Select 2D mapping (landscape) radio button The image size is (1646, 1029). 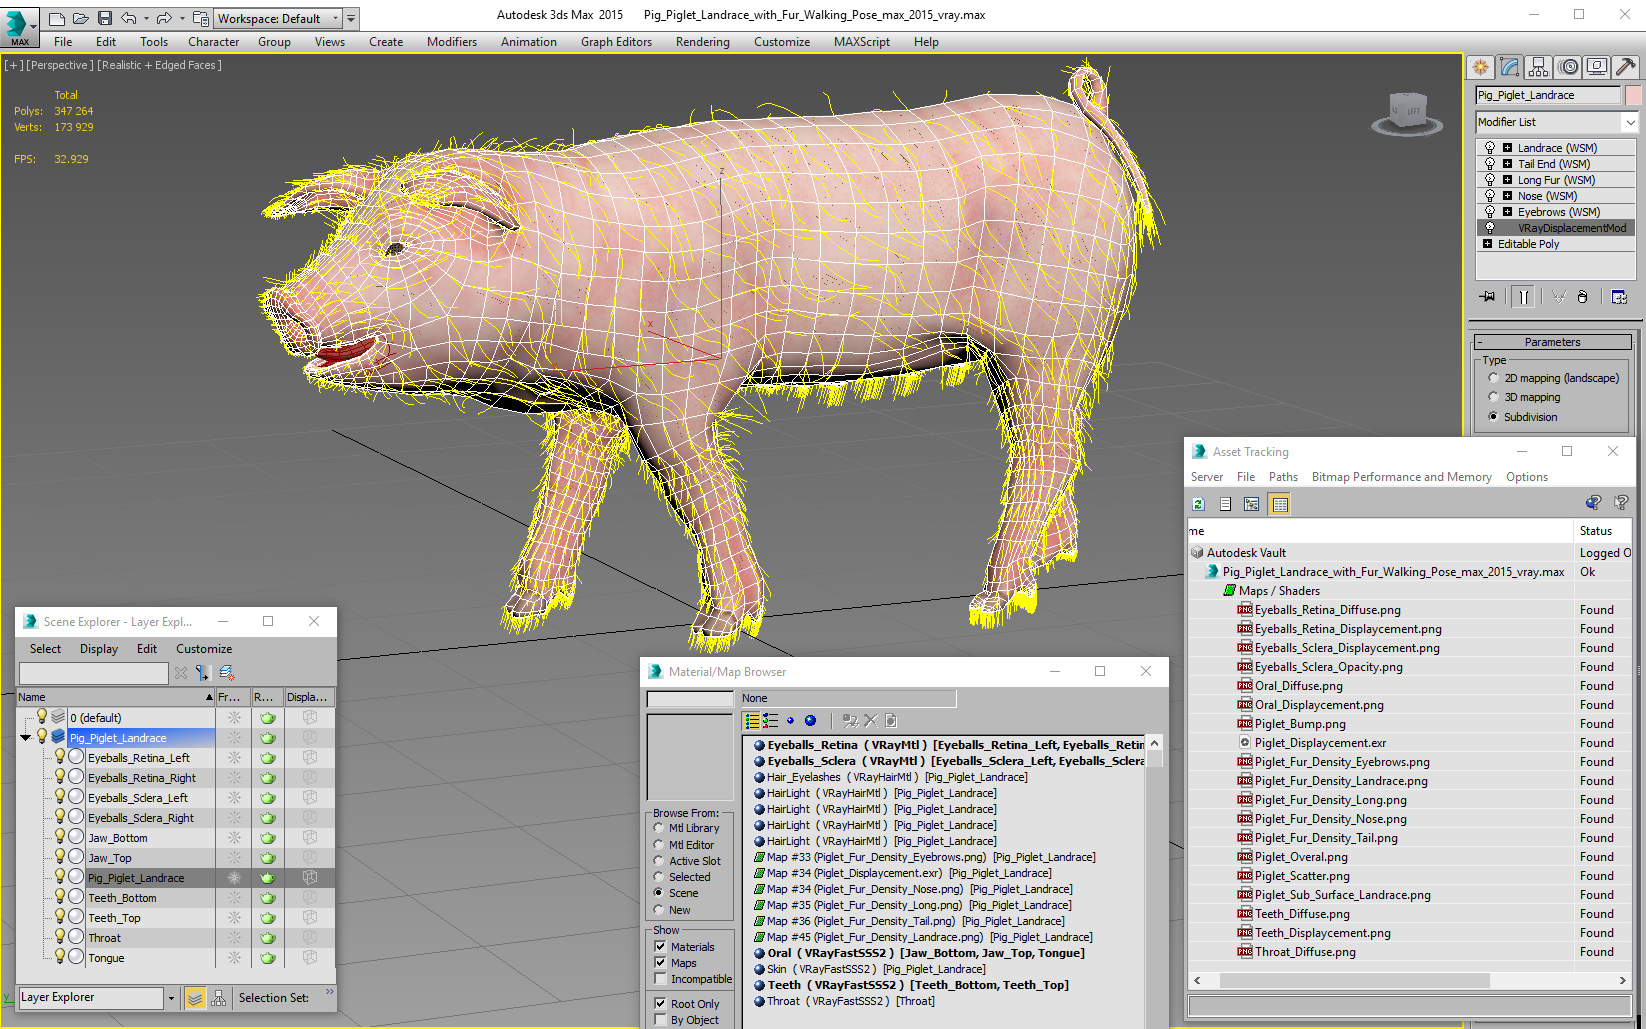click(x=1493, y=378)
